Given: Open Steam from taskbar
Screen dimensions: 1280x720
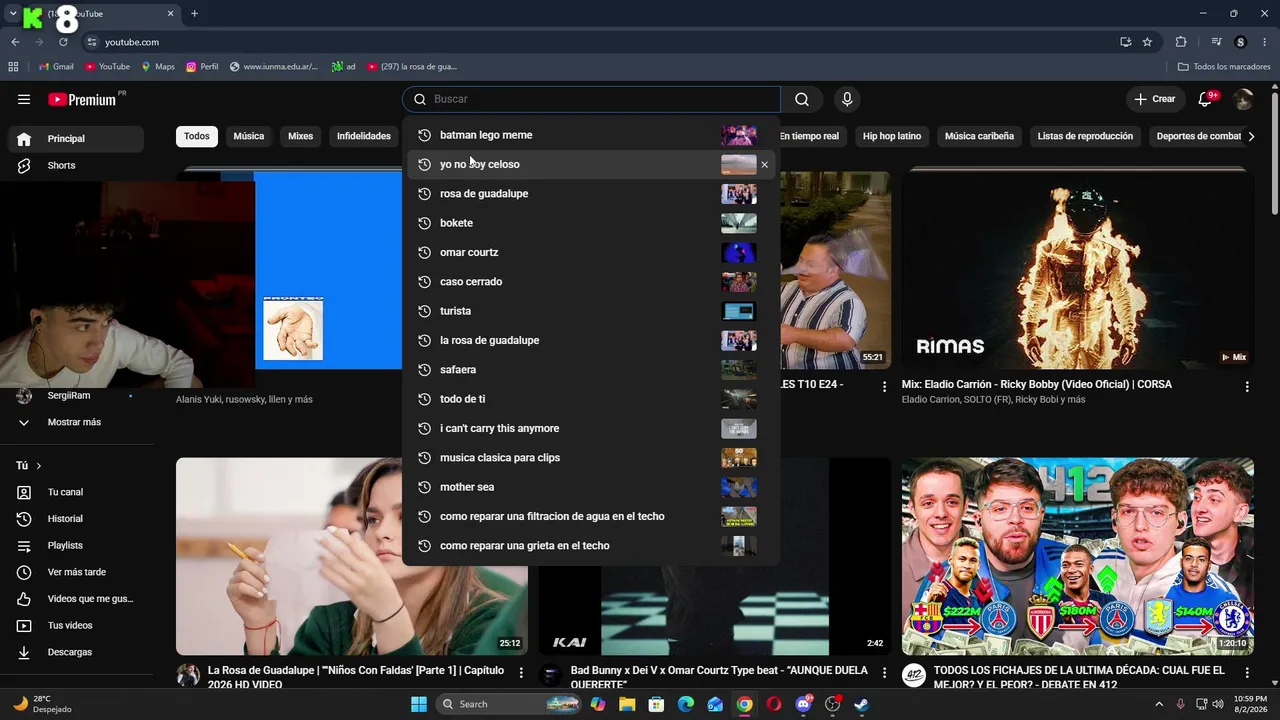Looking at the screenshot, I should point(862,704).
